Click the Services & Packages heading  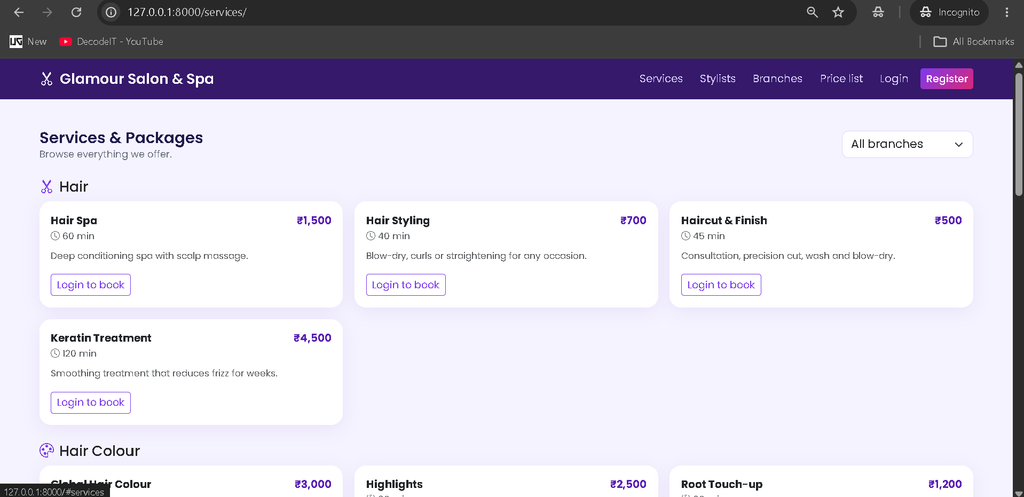[x=121, y=138]
